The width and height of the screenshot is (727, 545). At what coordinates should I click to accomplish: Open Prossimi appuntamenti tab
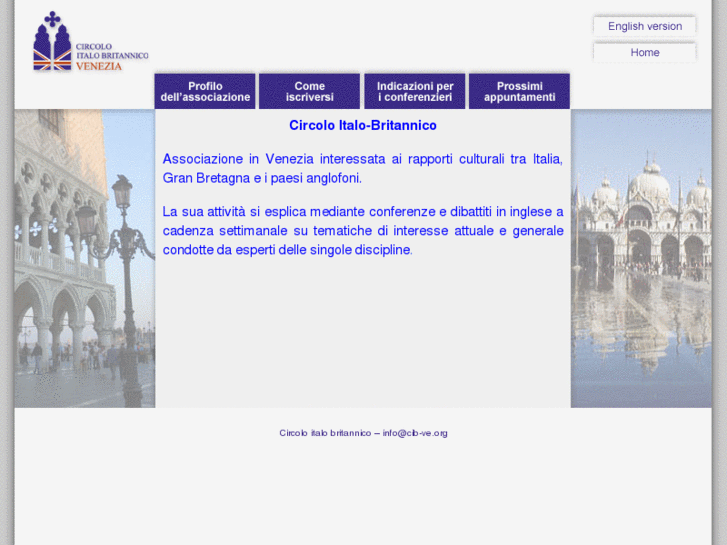click(519, 91)
